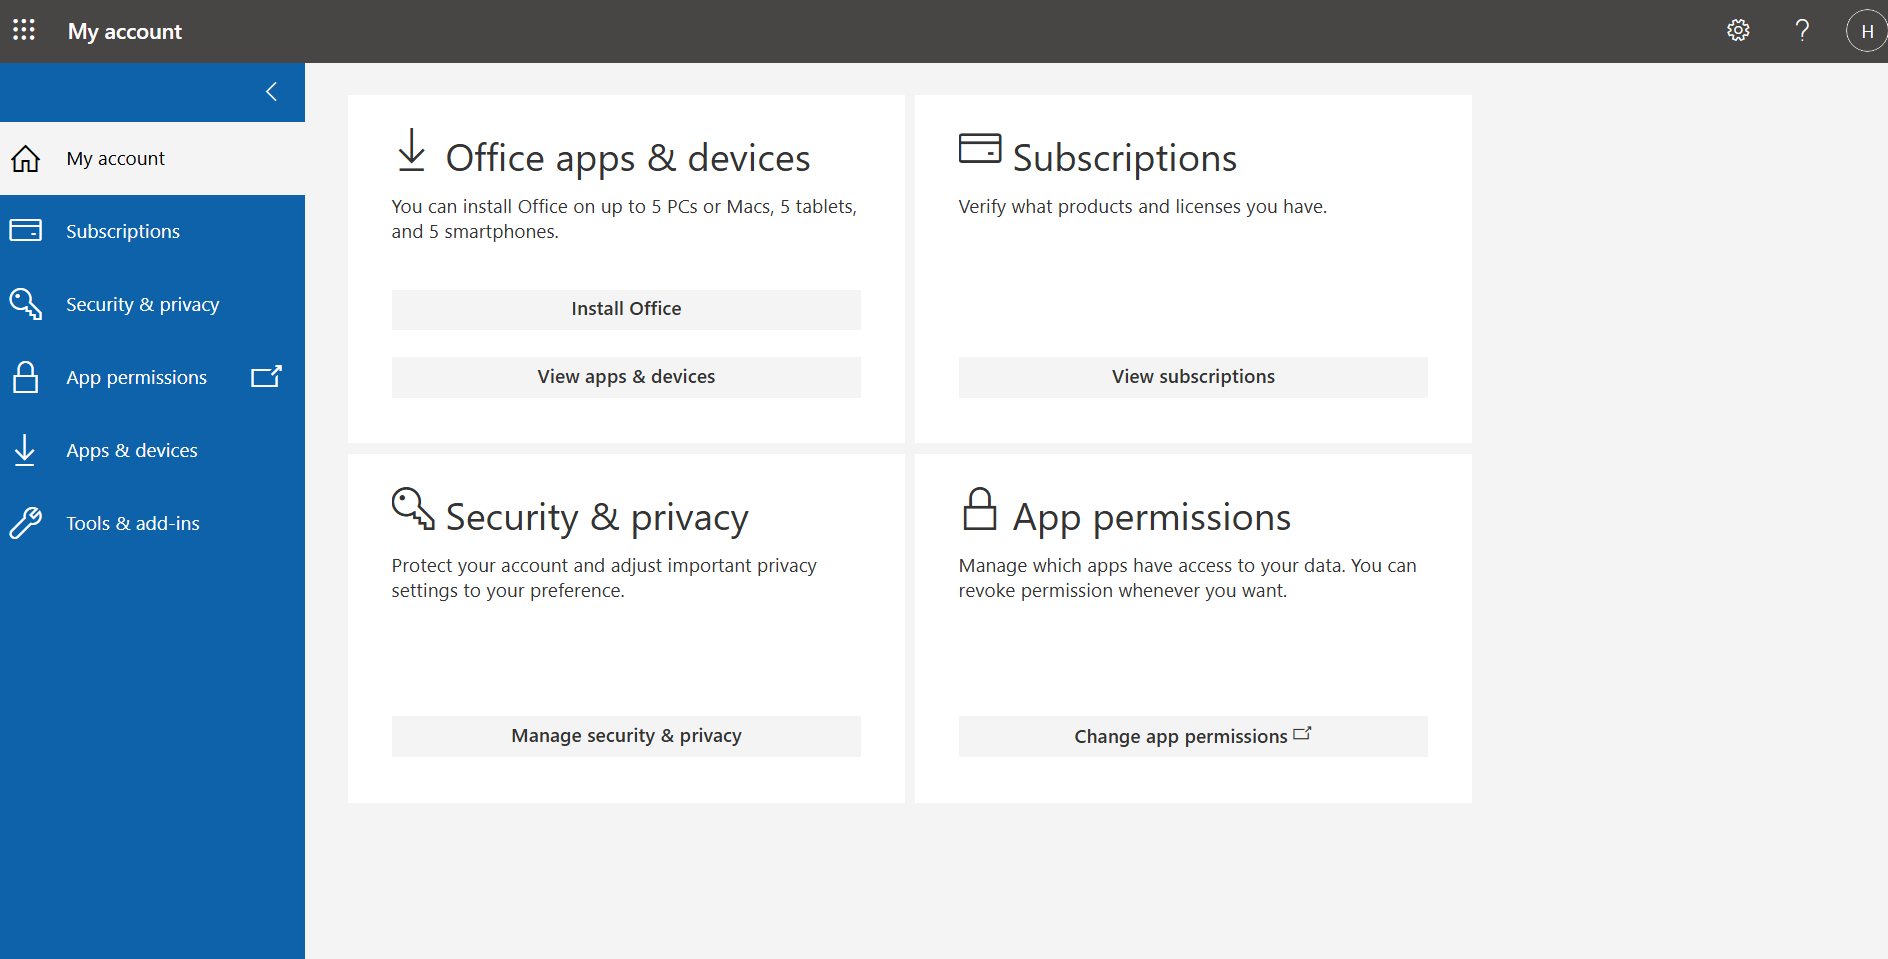The height and width of the screenshot is (959, 1888).
Task: Open Security & privacy from the sidebar
Action: pyautogui.click(x=152, y=304)
